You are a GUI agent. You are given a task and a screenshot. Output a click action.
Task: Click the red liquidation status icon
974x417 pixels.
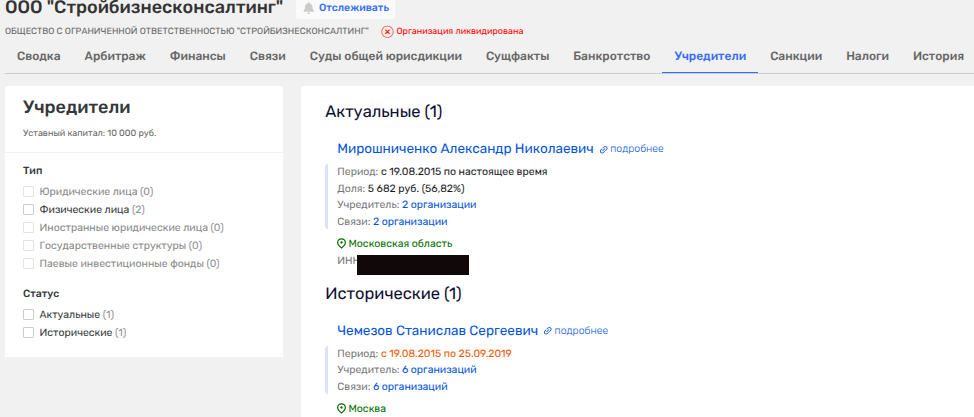coord(387,32)
